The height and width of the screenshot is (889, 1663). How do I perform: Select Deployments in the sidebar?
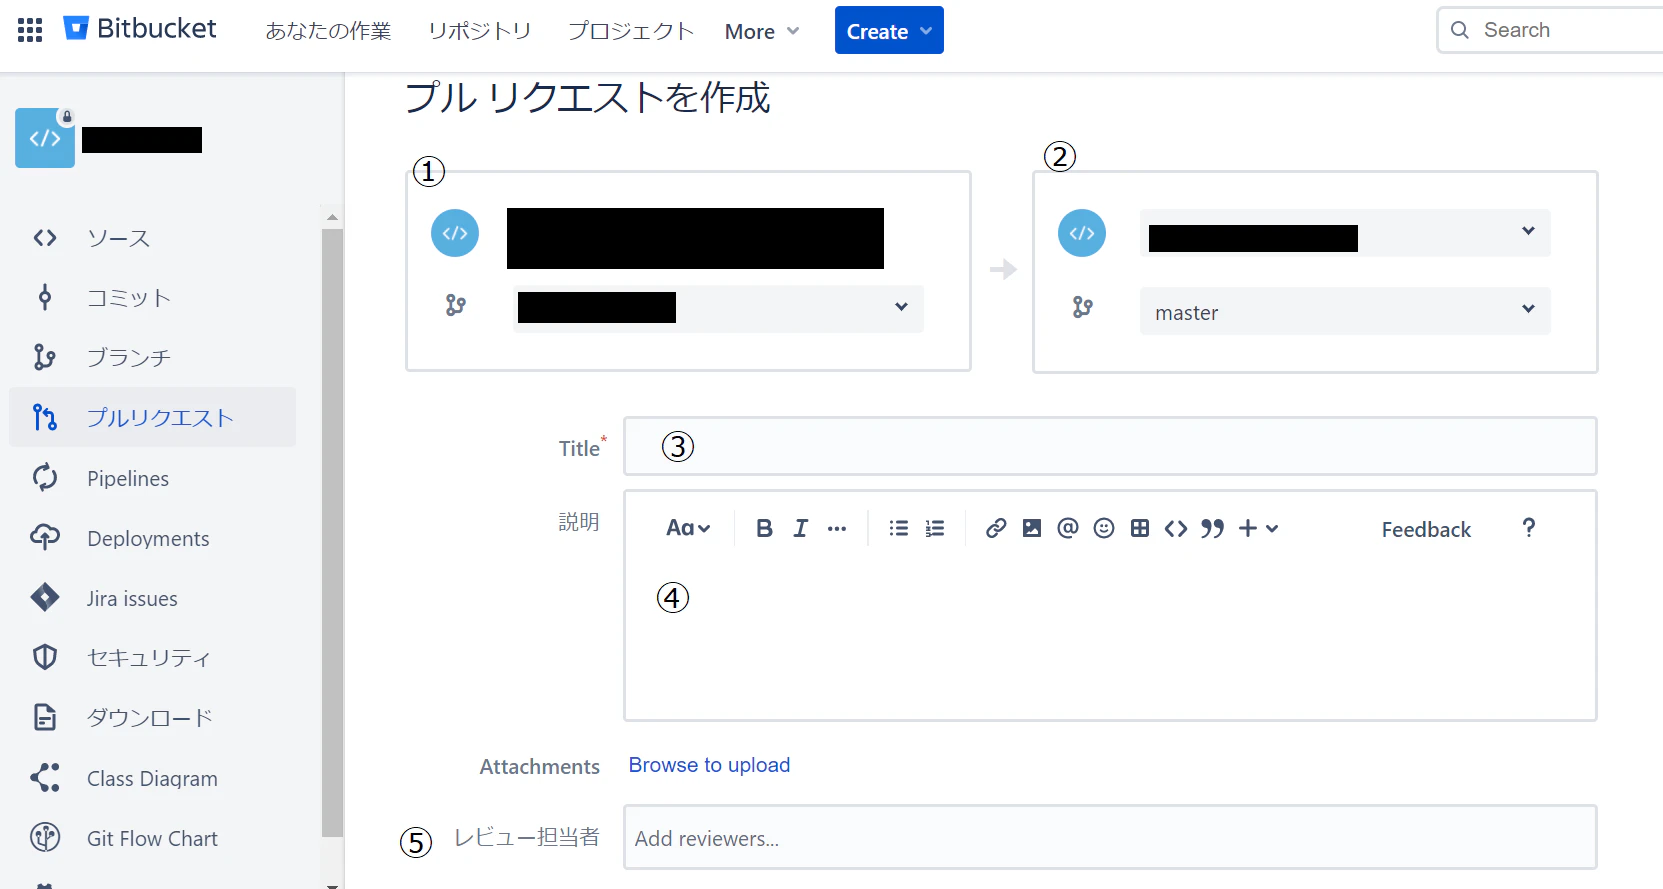click(x=152, y=538)
